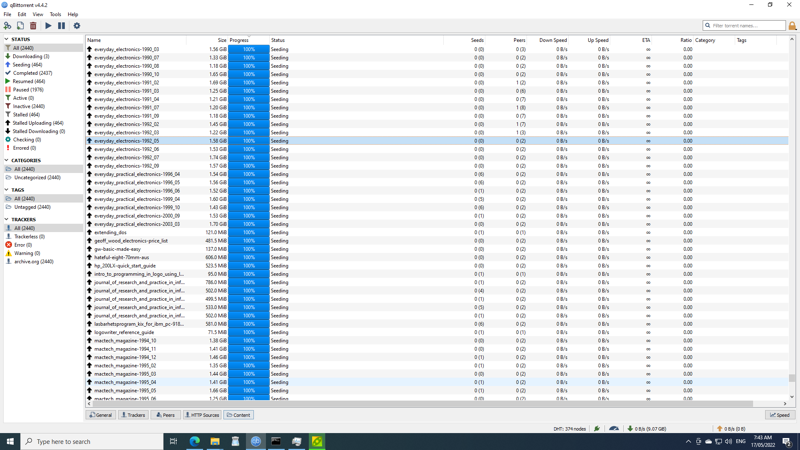This screenshot has height=450, width=800.
Task: Click the vertical scrollbar thumb of torrent list
Action: coord(792,378)
